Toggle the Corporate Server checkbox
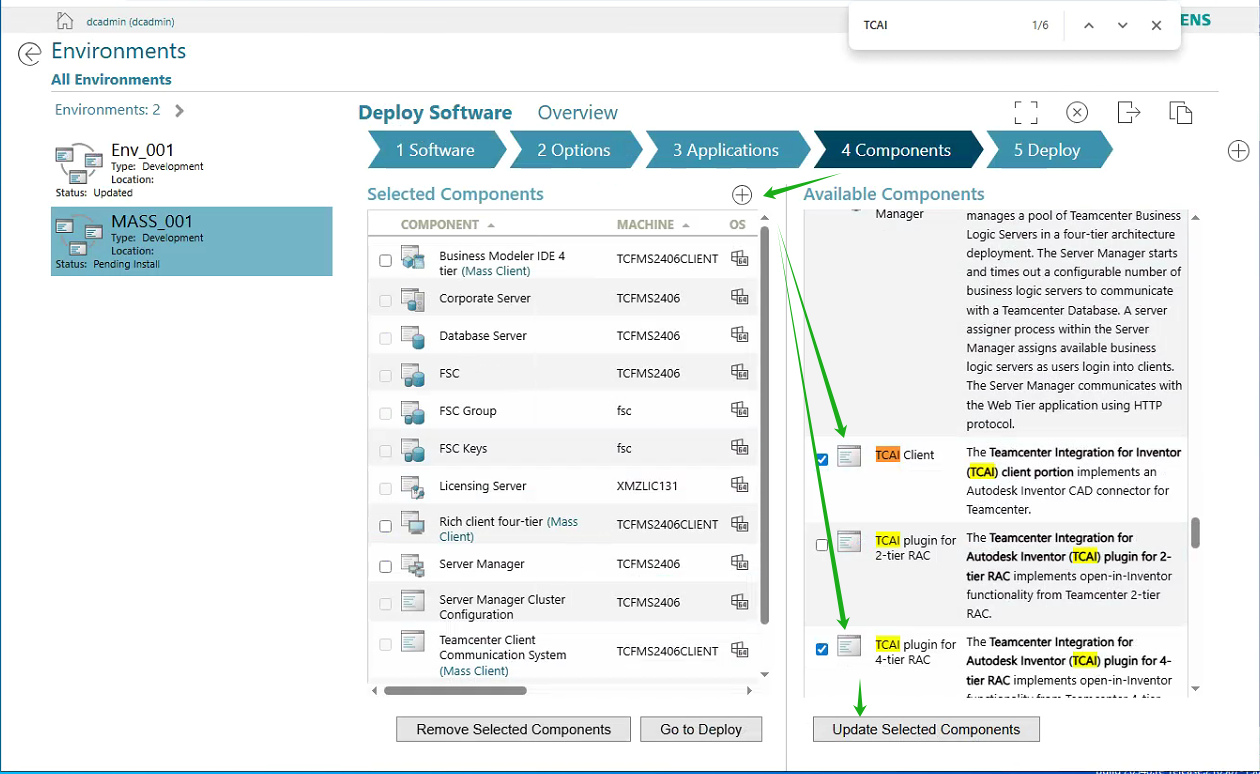This screenshot has width=1260, height=774. click(x=385, y=301)
